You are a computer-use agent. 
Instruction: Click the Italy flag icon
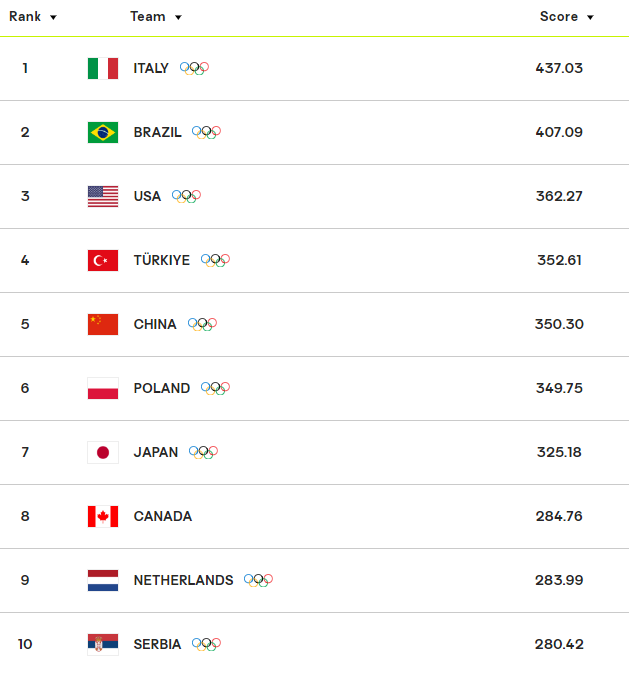103,68
